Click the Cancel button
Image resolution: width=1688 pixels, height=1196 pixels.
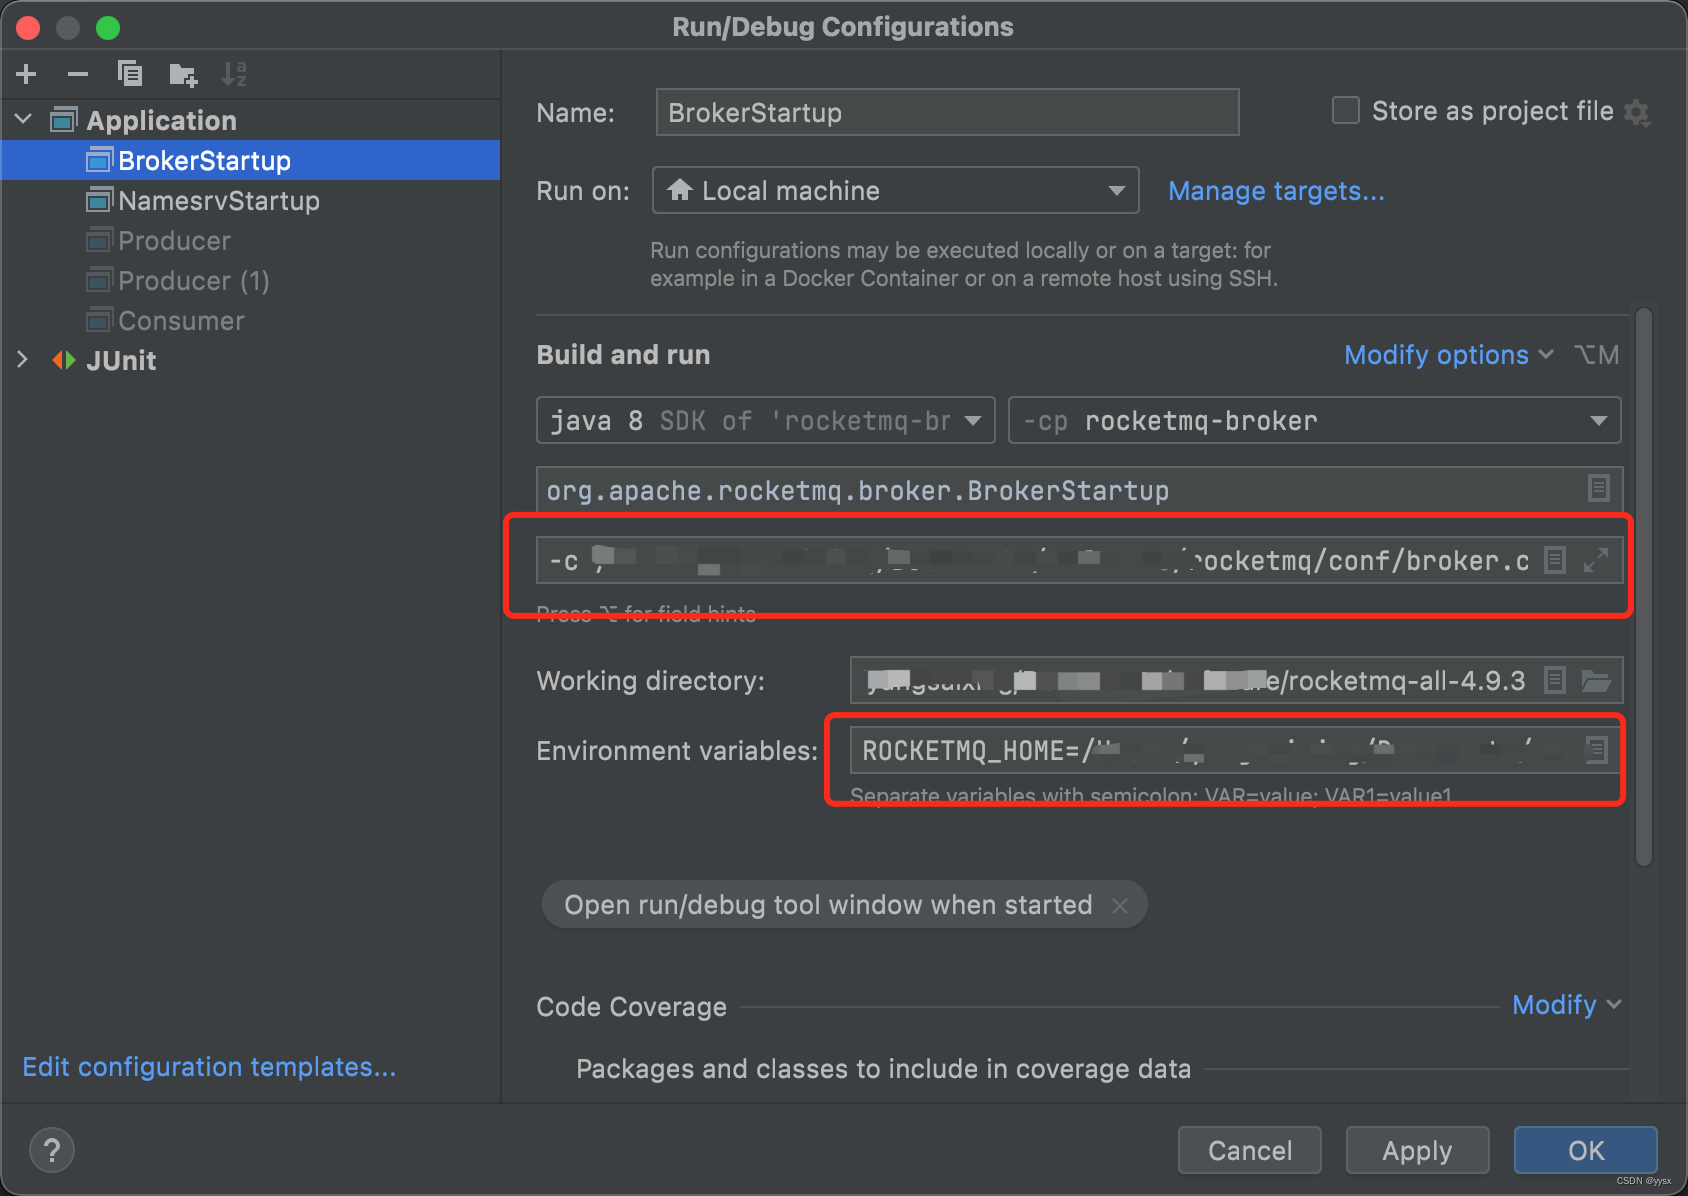[x=1250, y=1150]
